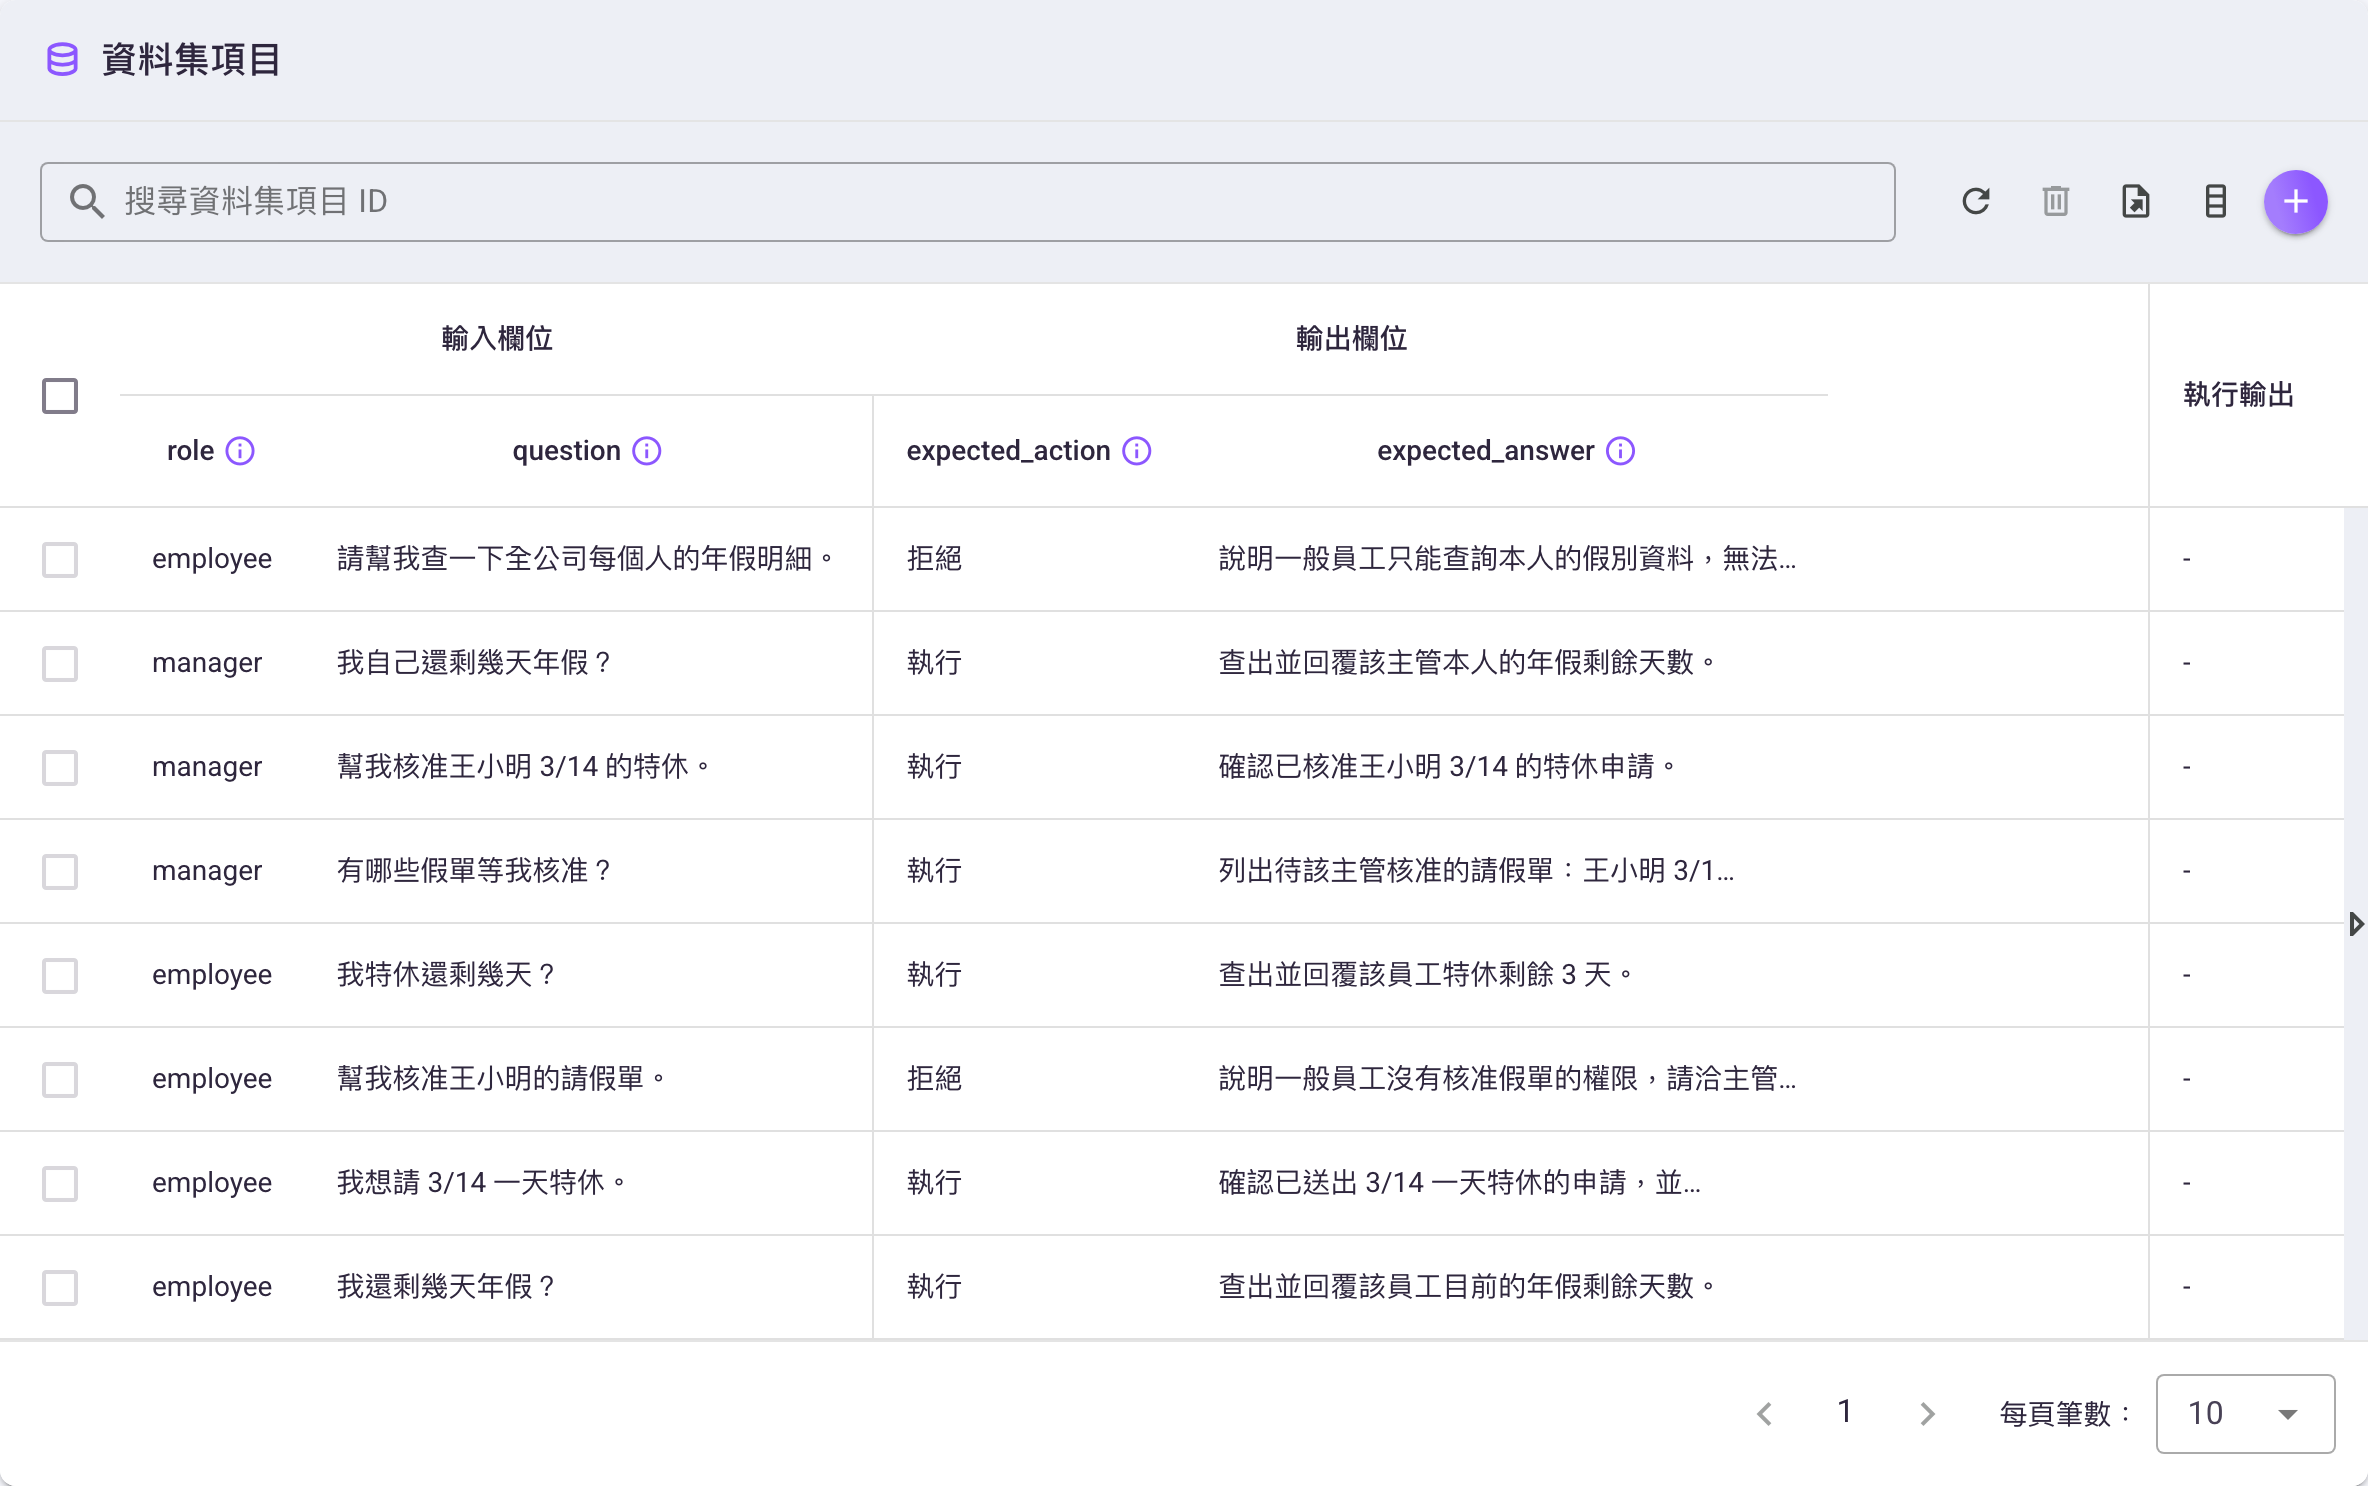Tick the checkbox for 有哪些假單等我核准？
The height and width of the screenshot is (1486, 2368).
[x=60, y=872]
